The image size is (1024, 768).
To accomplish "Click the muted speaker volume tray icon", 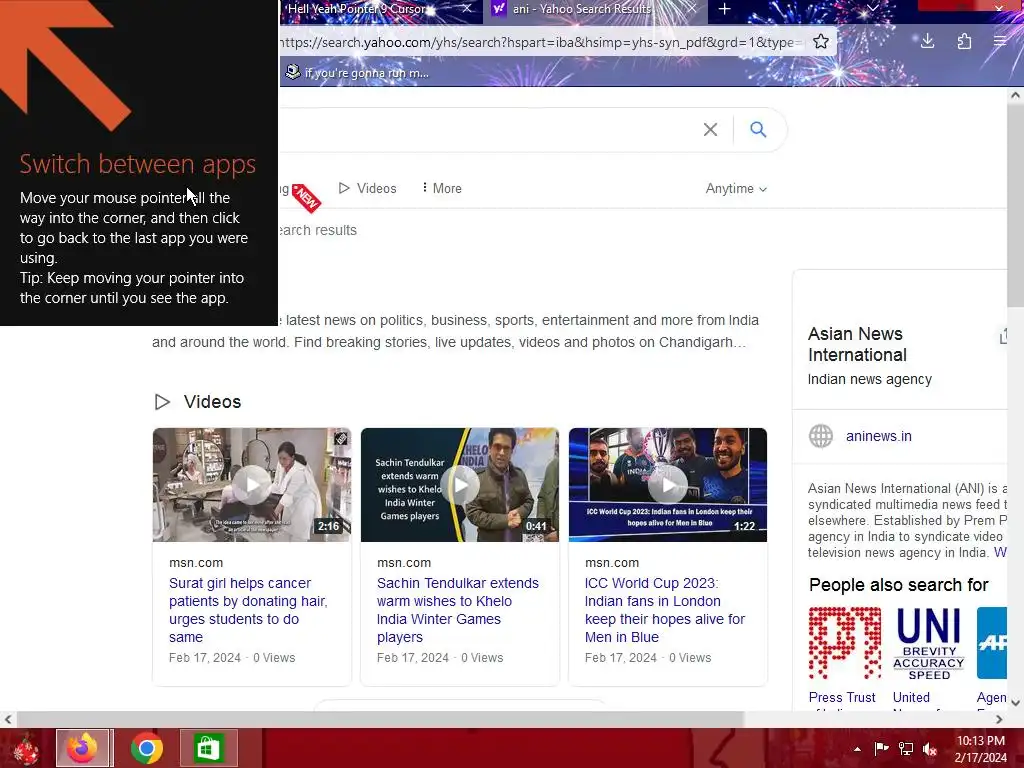I will 930,749.
